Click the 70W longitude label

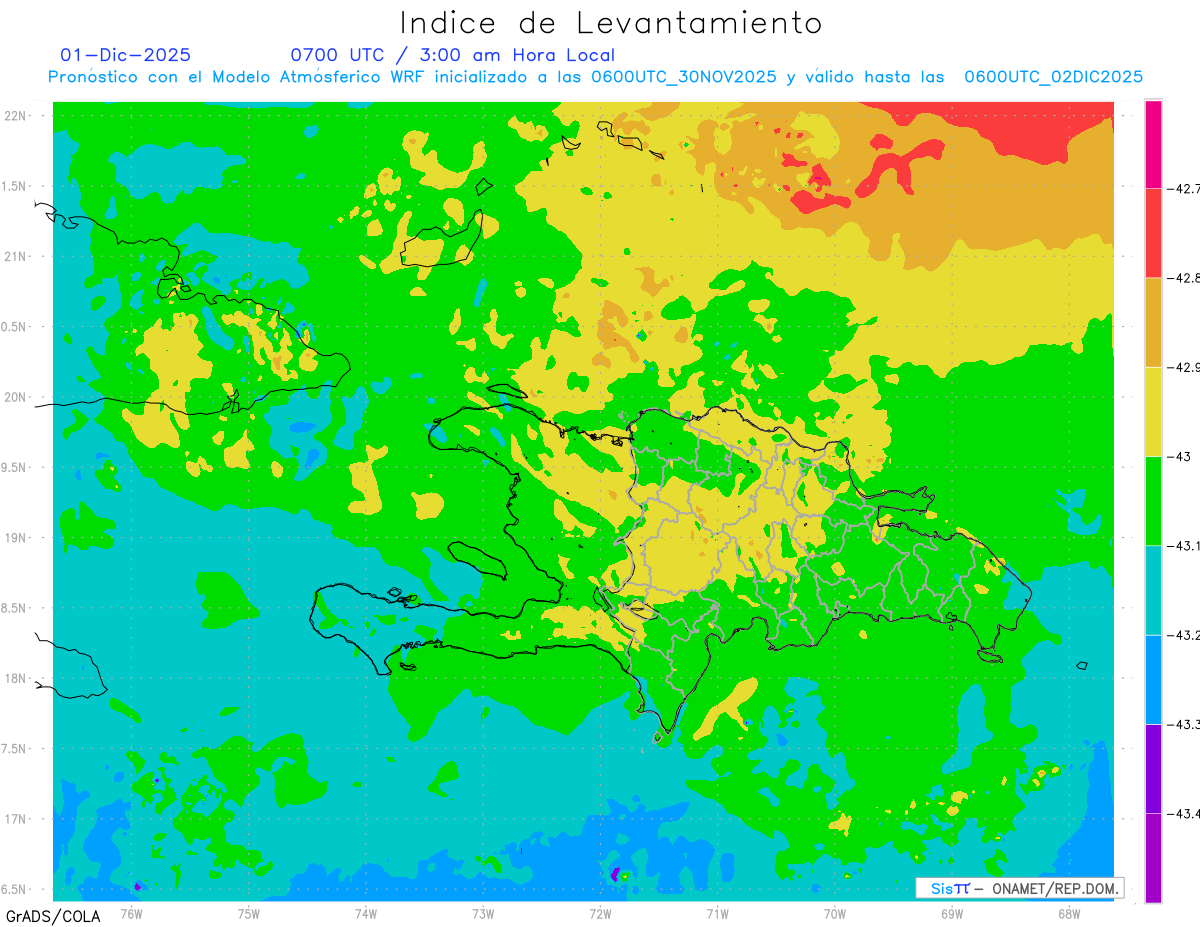[835, 913]
